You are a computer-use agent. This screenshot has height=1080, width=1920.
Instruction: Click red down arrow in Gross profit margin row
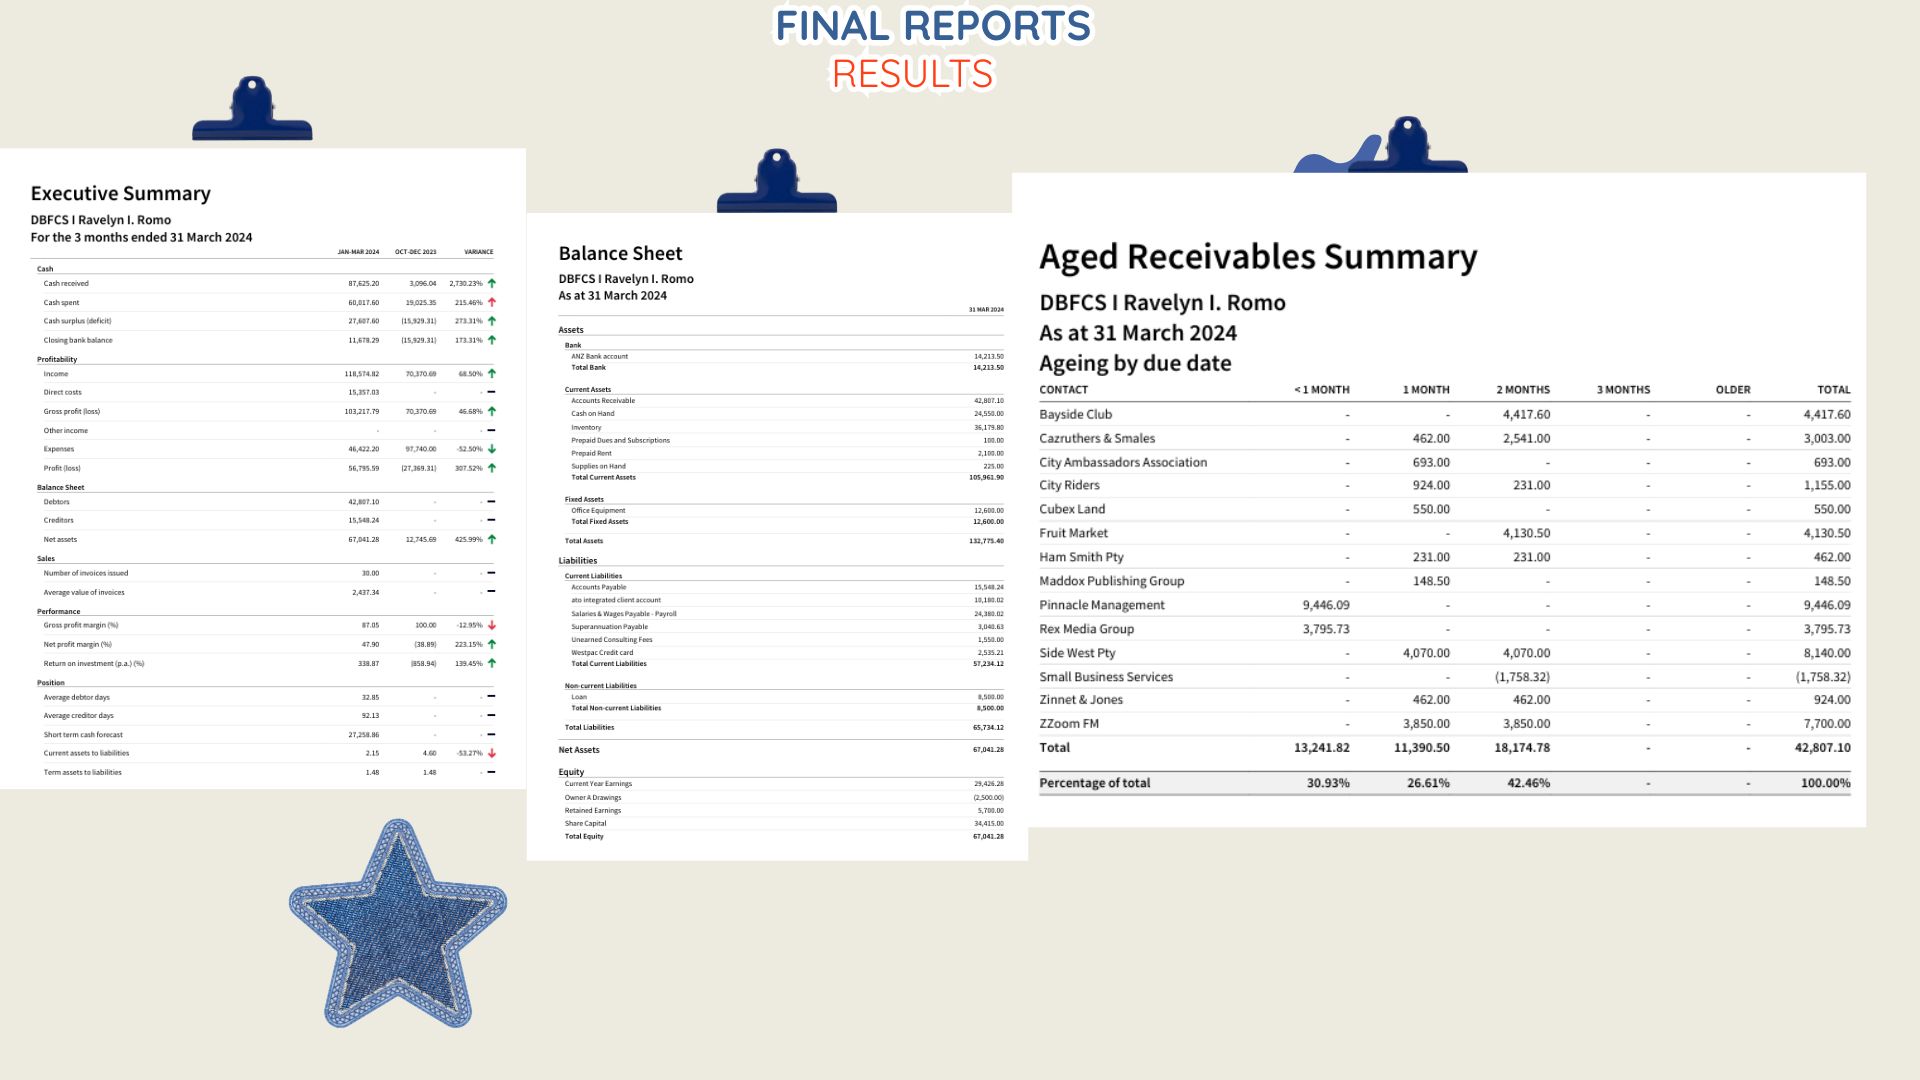492,625
